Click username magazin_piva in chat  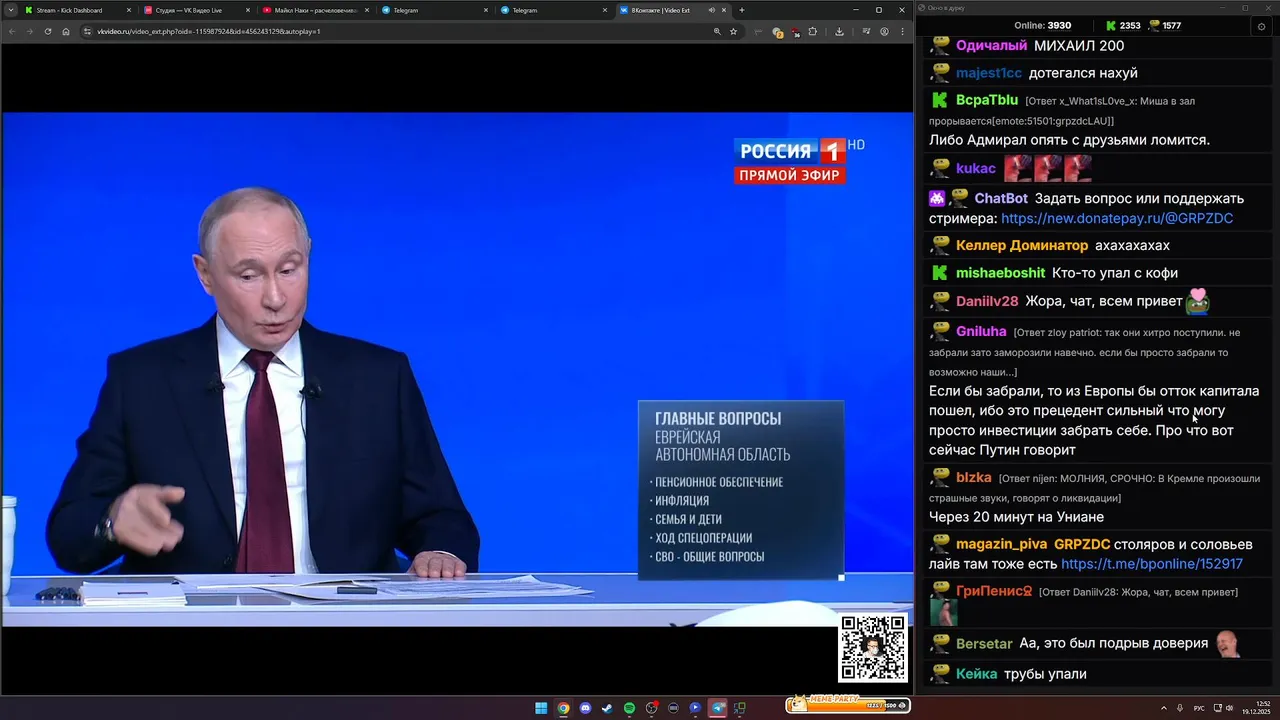(1001, 544)
